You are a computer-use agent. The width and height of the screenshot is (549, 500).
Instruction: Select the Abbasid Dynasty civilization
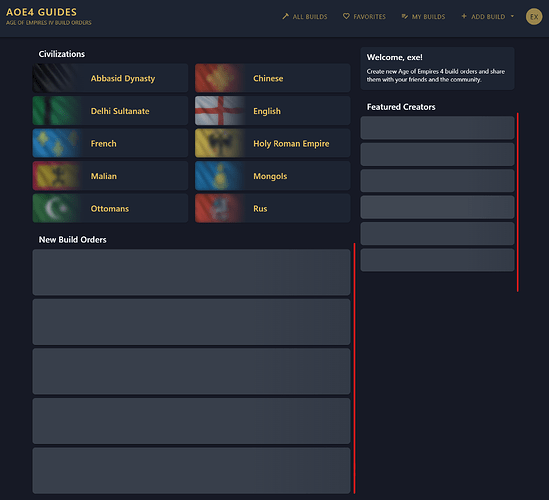point(110,78)
